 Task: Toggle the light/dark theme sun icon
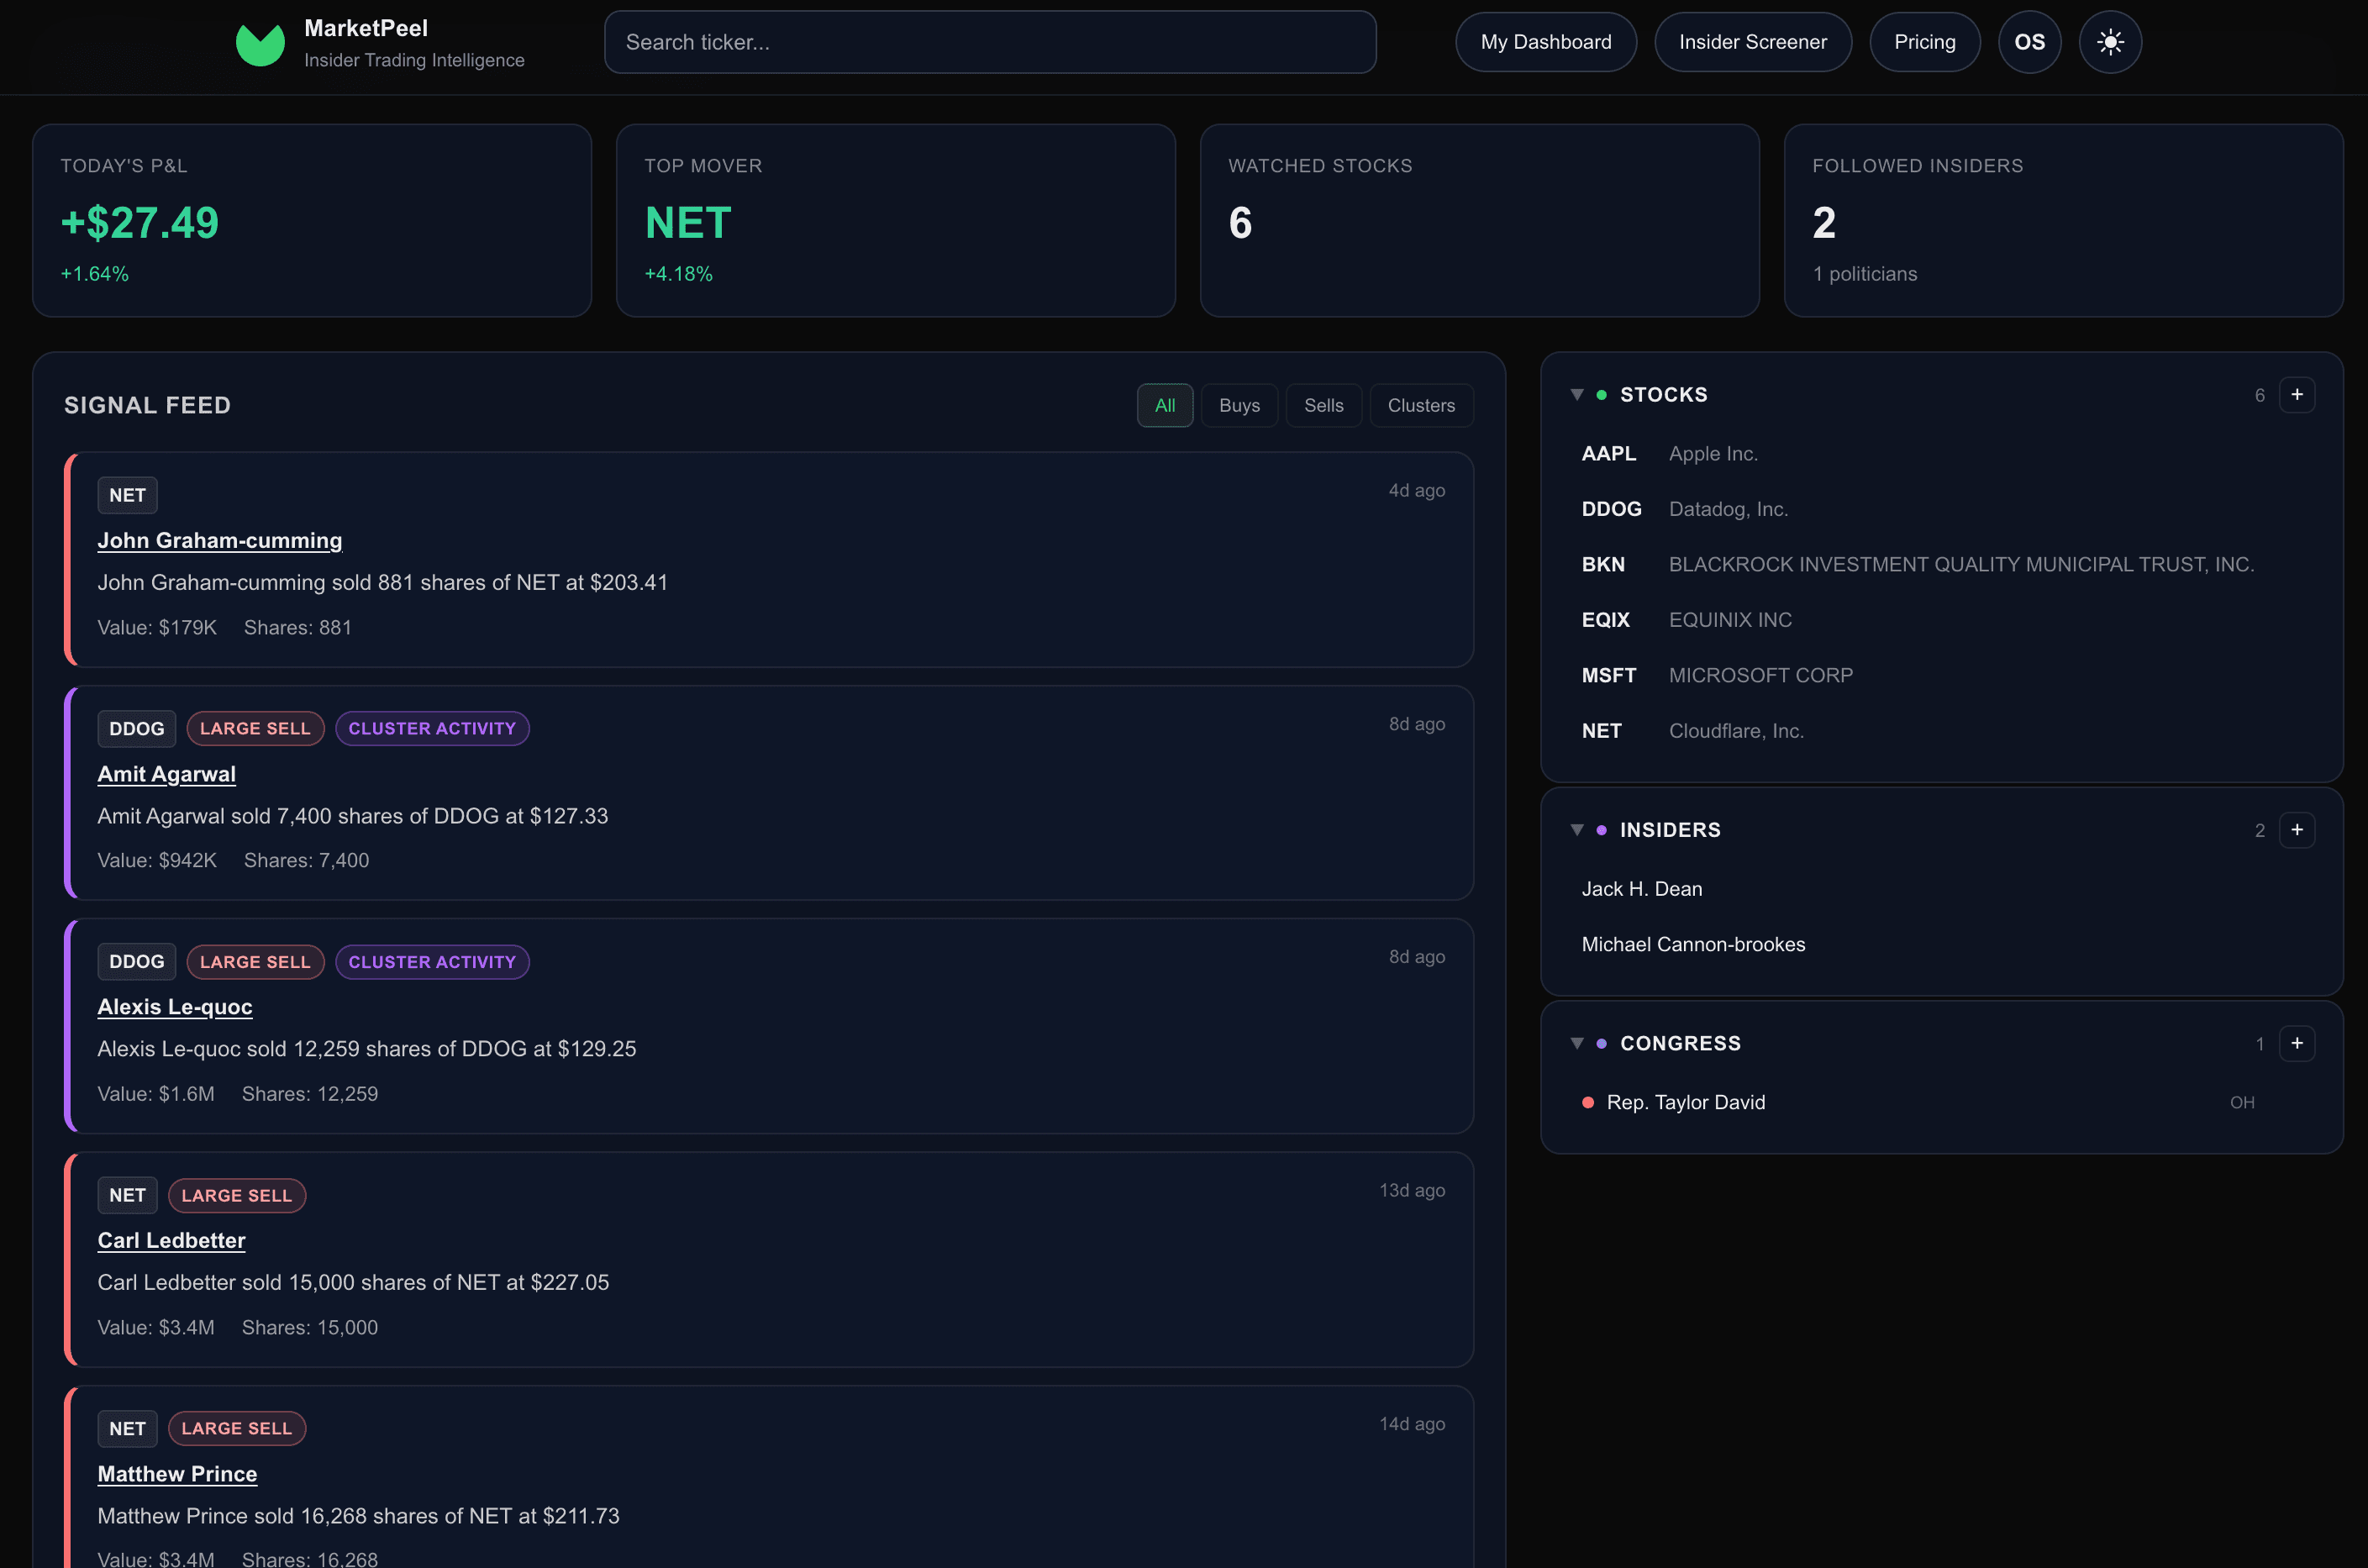[x=2110, y=42]
